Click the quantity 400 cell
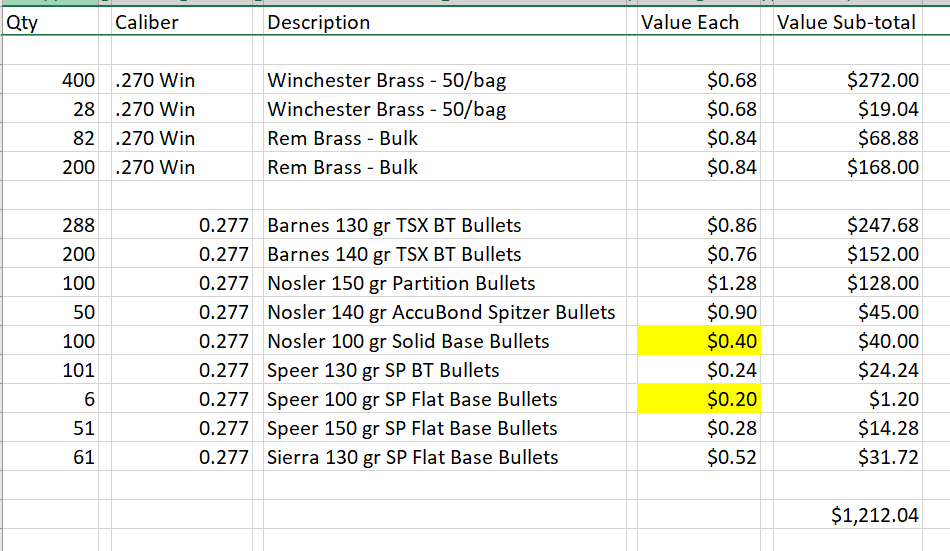This screenshot has width=950, height=551. 55,80
